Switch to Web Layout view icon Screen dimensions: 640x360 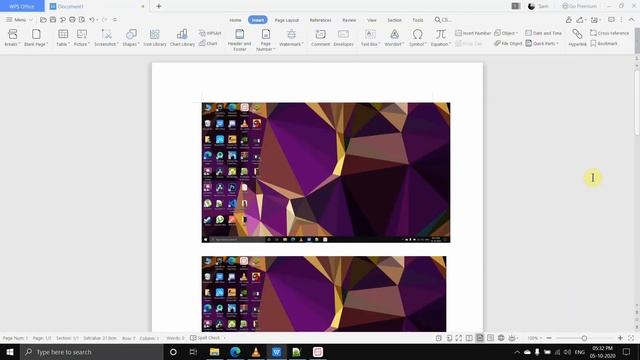[501, 338]
